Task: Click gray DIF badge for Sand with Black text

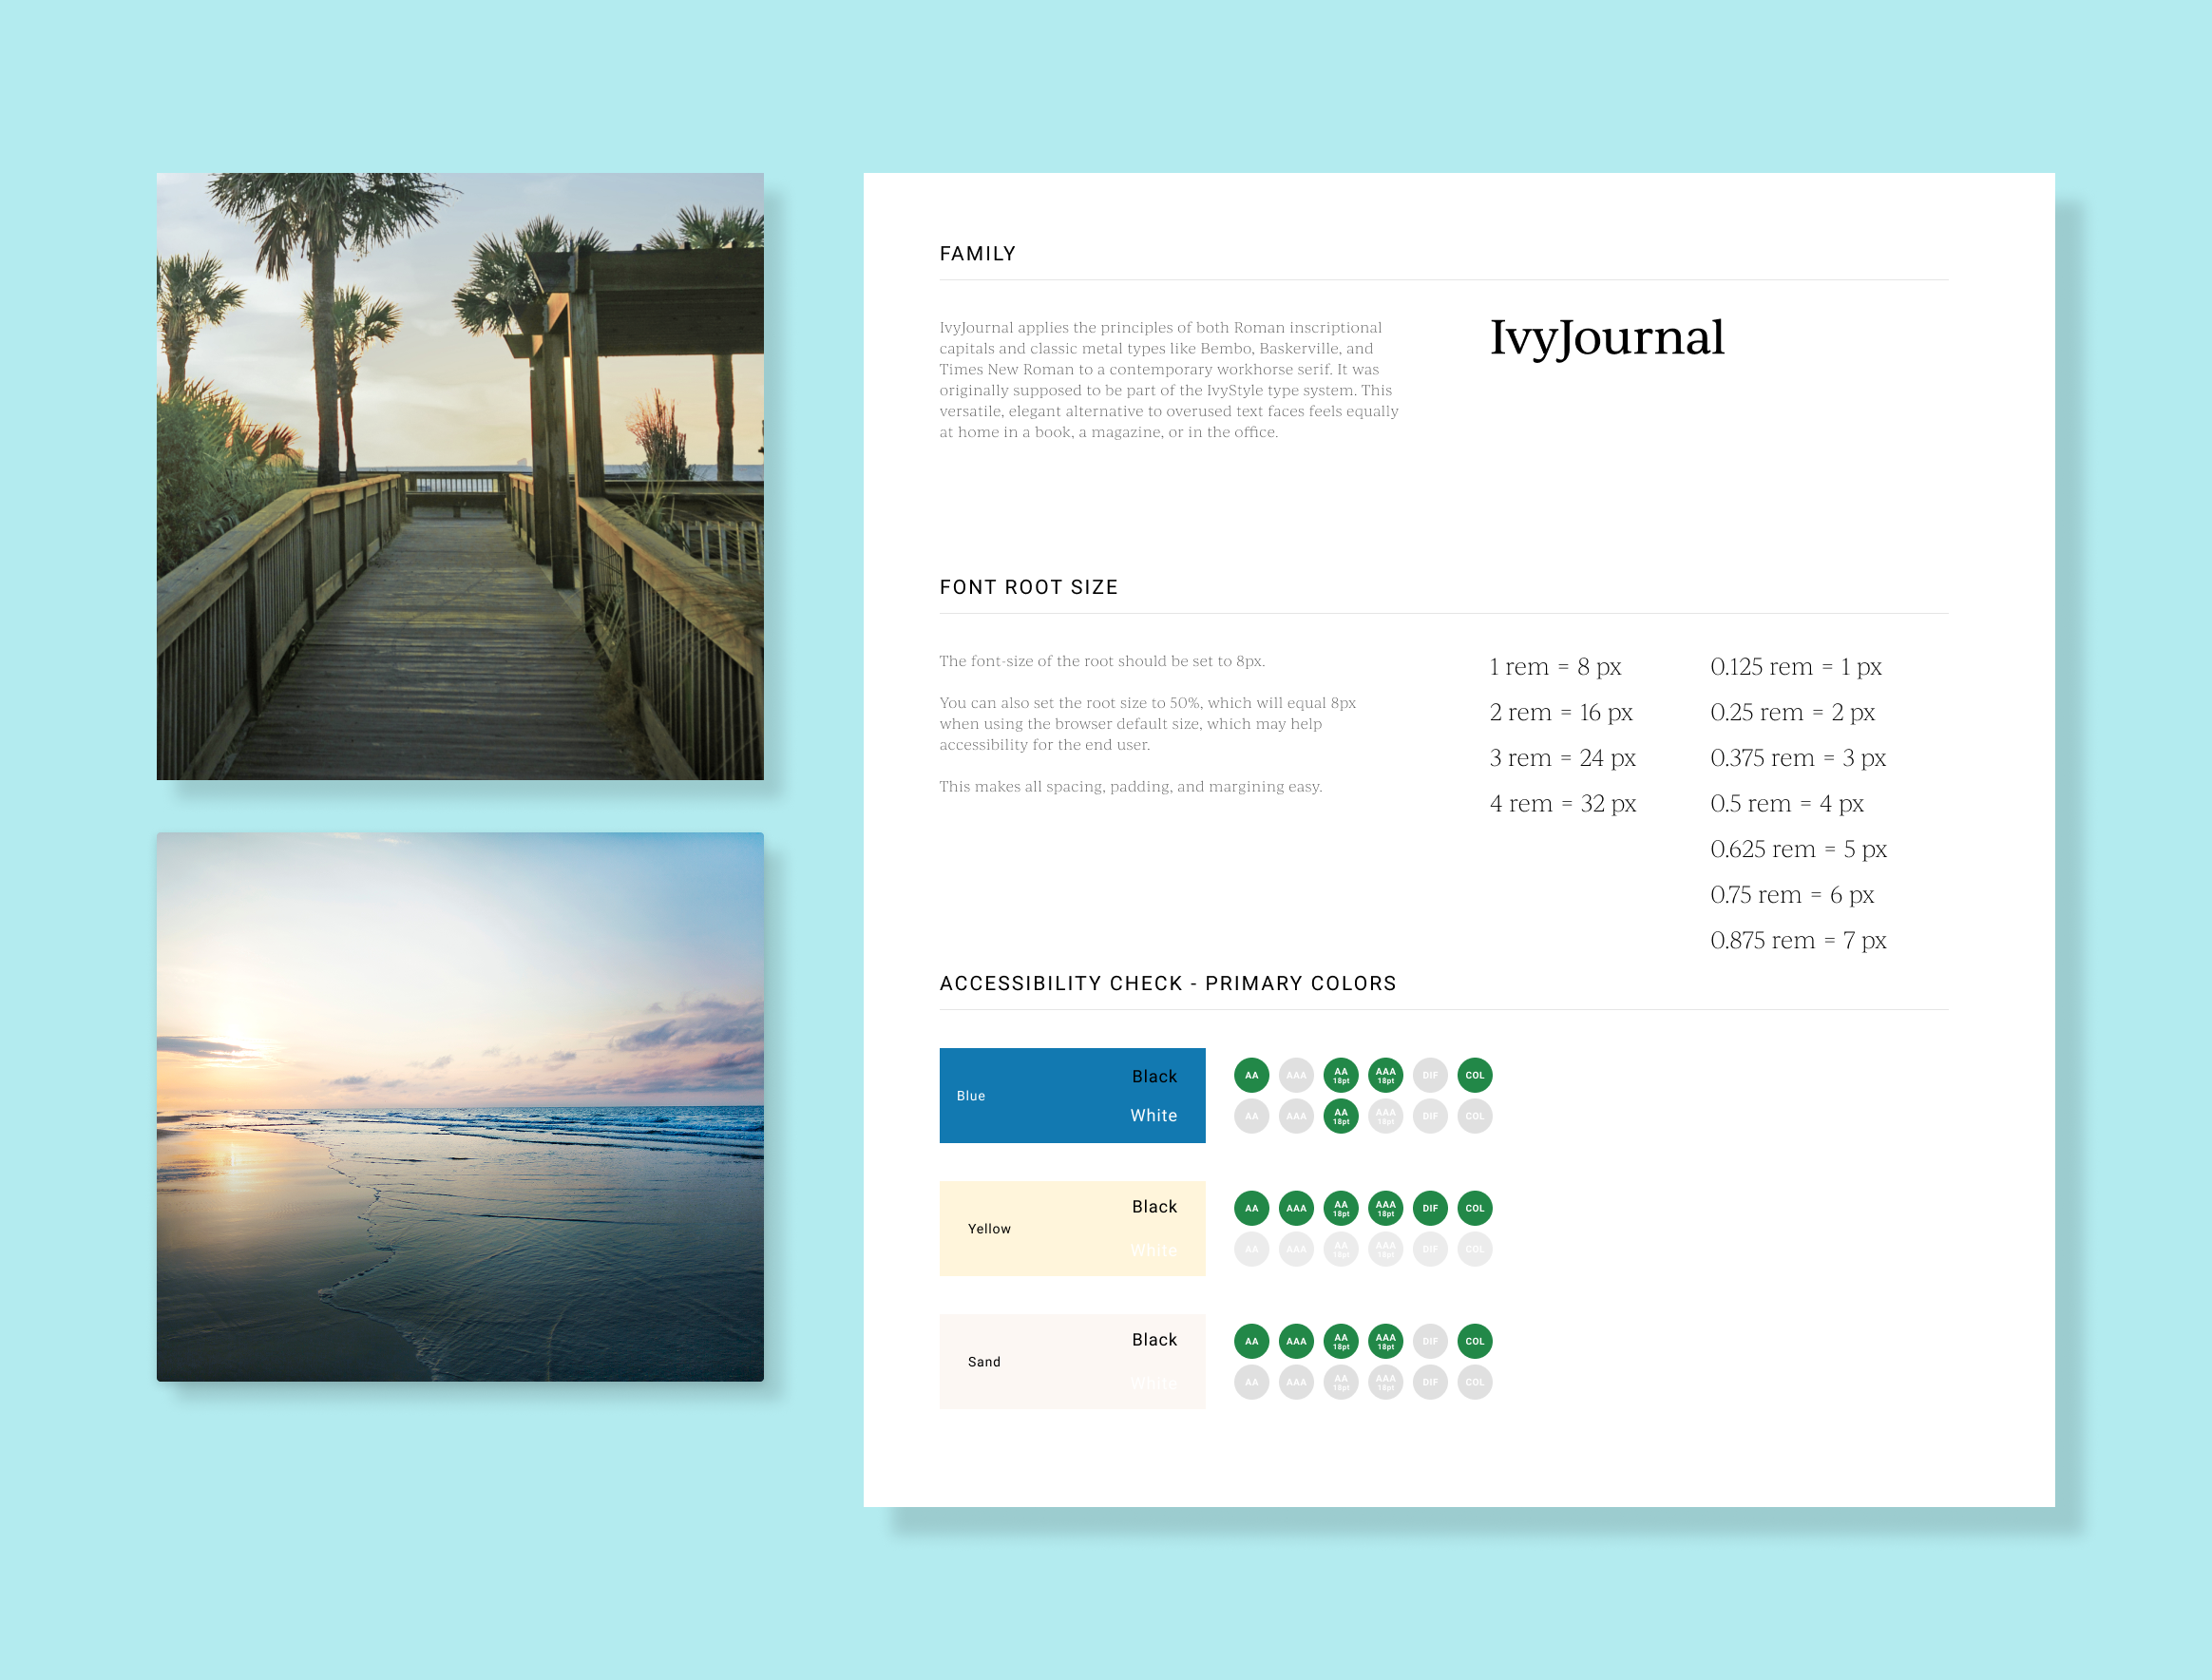Action: [1430, 1341]
